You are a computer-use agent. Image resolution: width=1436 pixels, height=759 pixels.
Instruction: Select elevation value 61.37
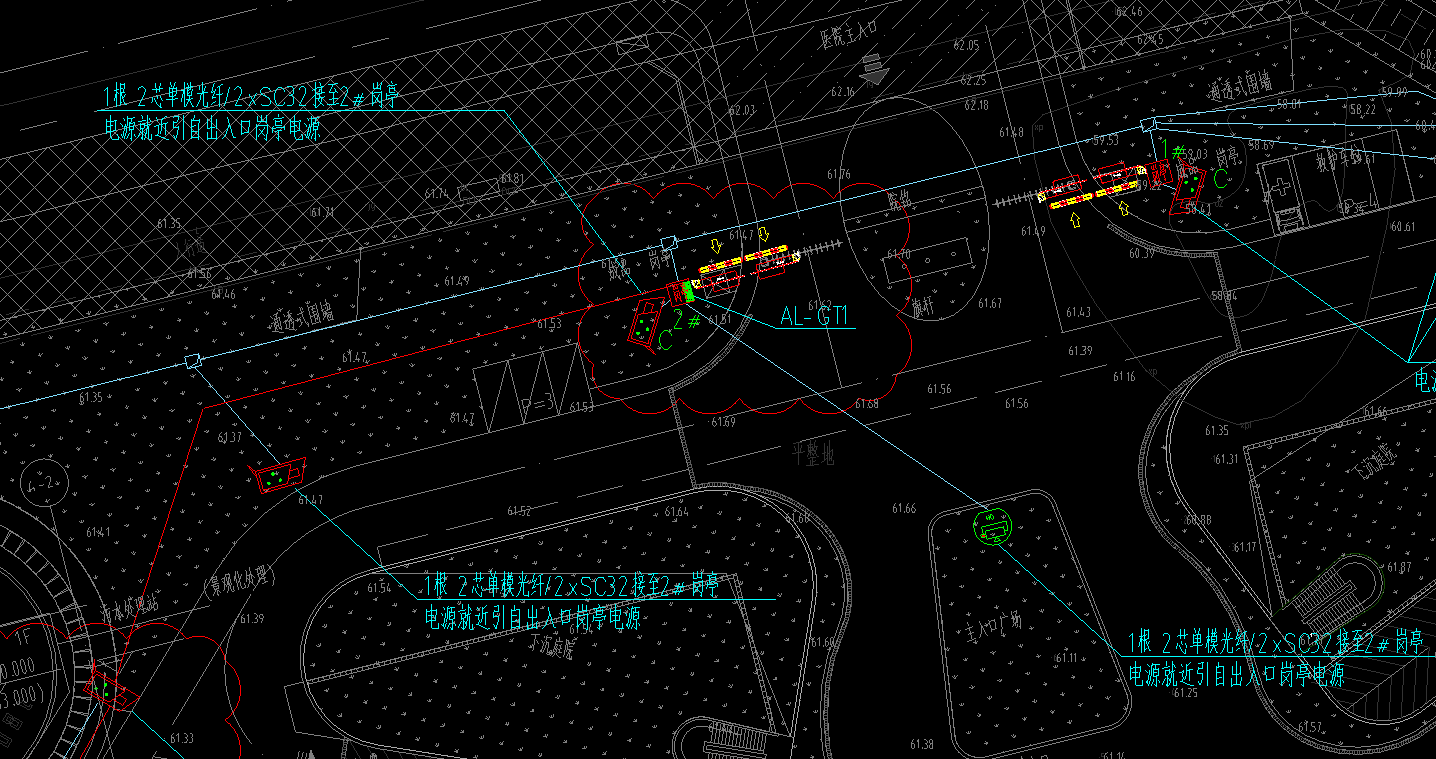[230, 437]
